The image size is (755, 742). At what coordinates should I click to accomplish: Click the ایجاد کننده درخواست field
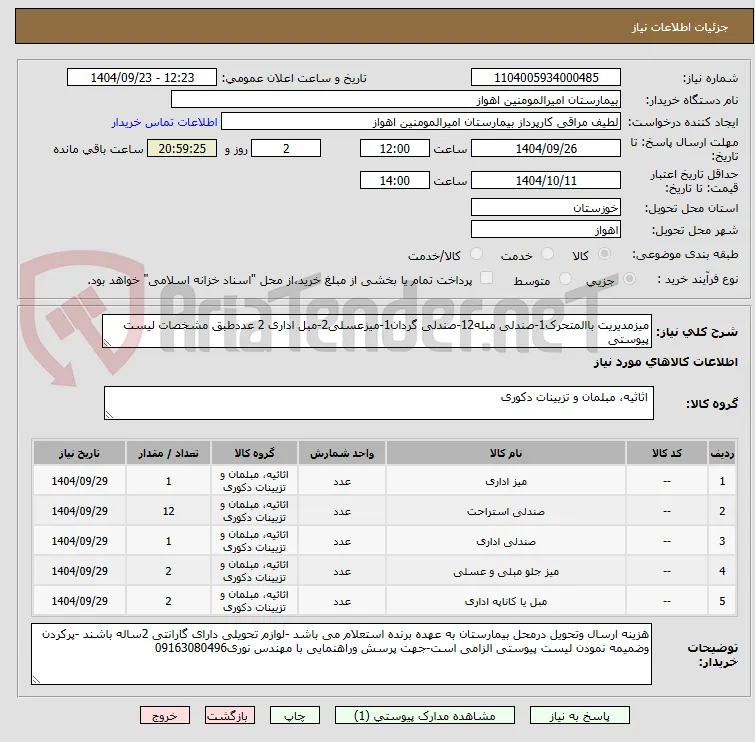[x=420, y=122]
